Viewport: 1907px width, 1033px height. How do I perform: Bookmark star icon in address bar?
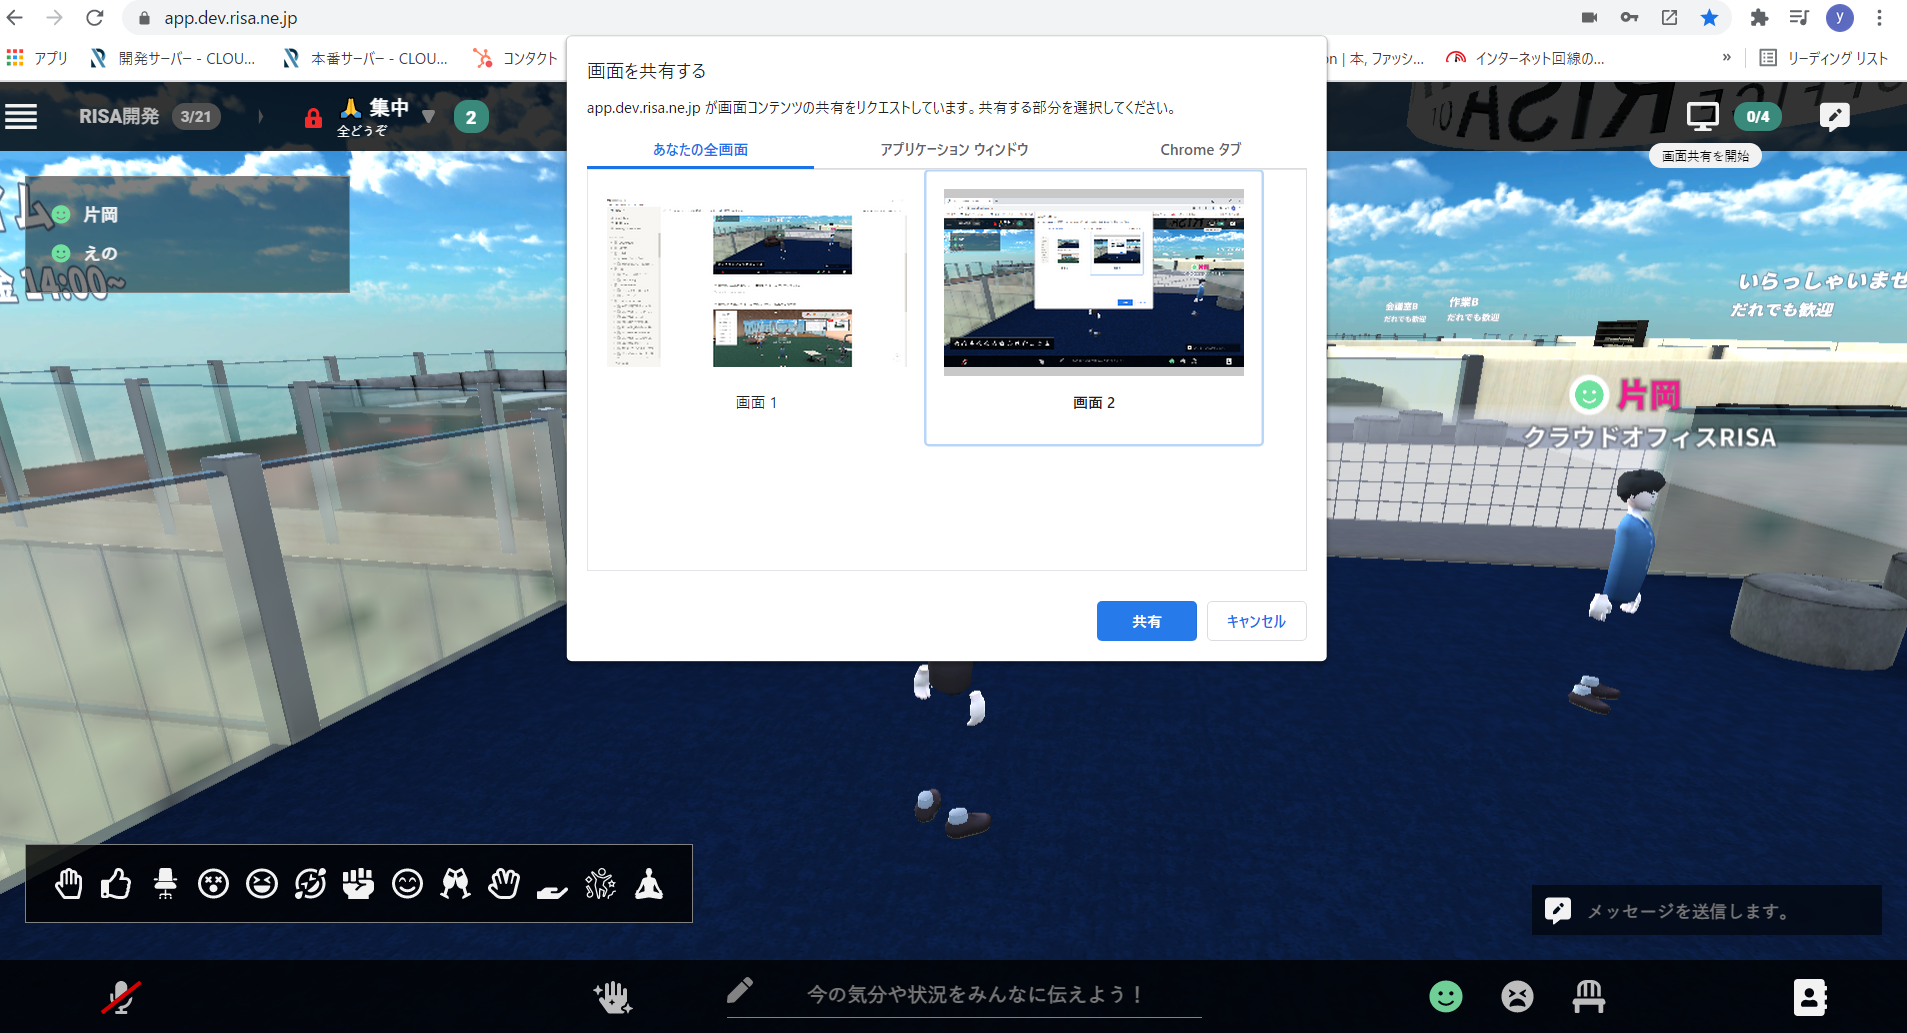click(1709, 18)
